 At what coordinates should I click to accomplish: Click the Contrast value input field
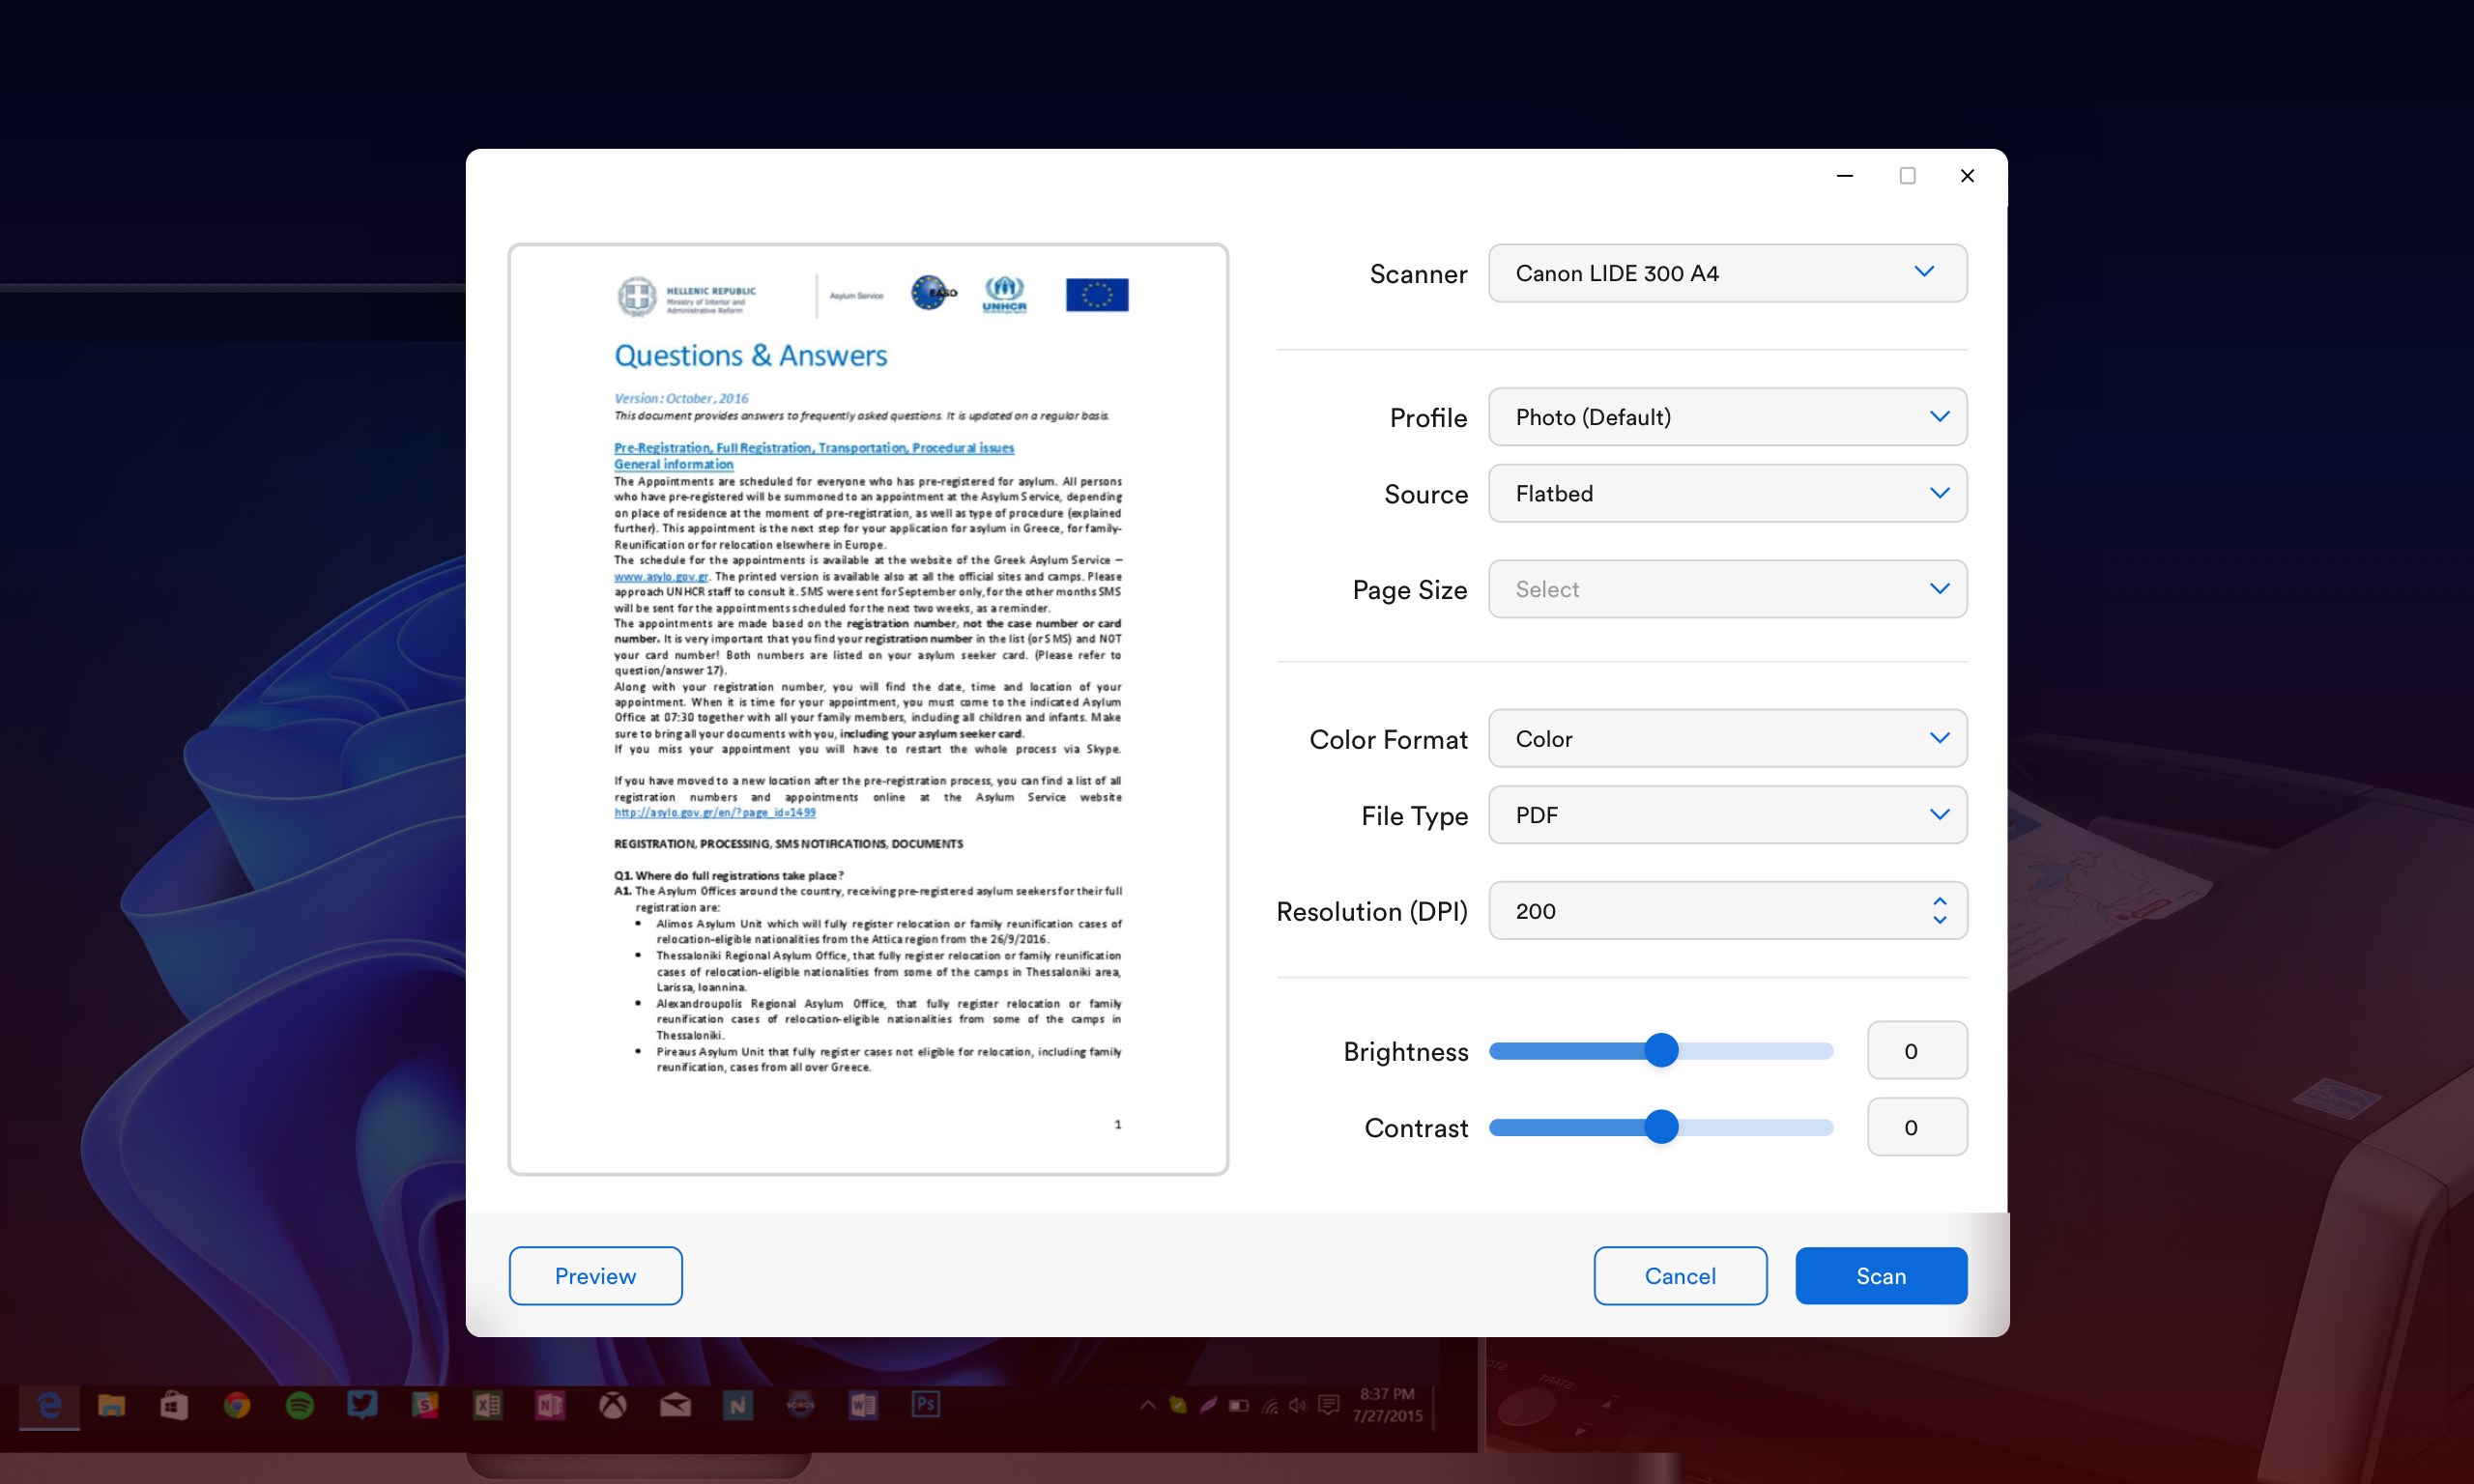(x=1916, y=1127)
